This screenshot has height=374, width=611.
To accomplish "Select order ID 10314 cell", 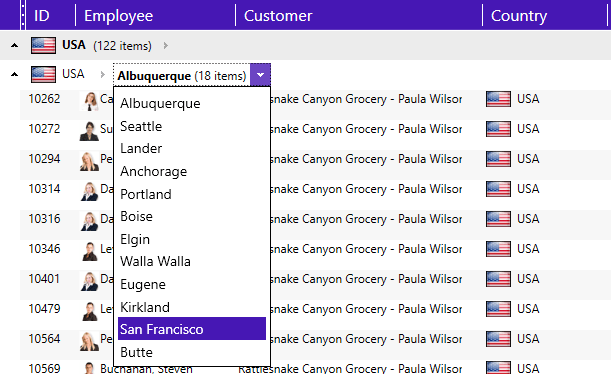I will (x=44, y=189).
